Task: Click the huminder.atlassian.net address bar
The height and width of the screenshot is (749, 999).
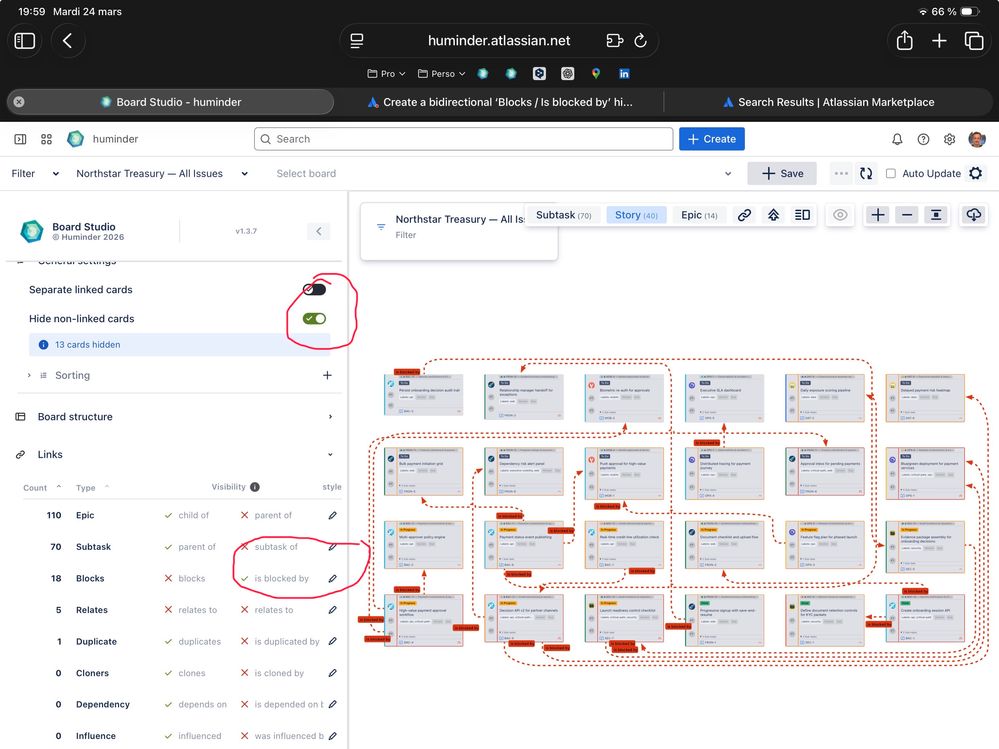Action: click(499, 41)
